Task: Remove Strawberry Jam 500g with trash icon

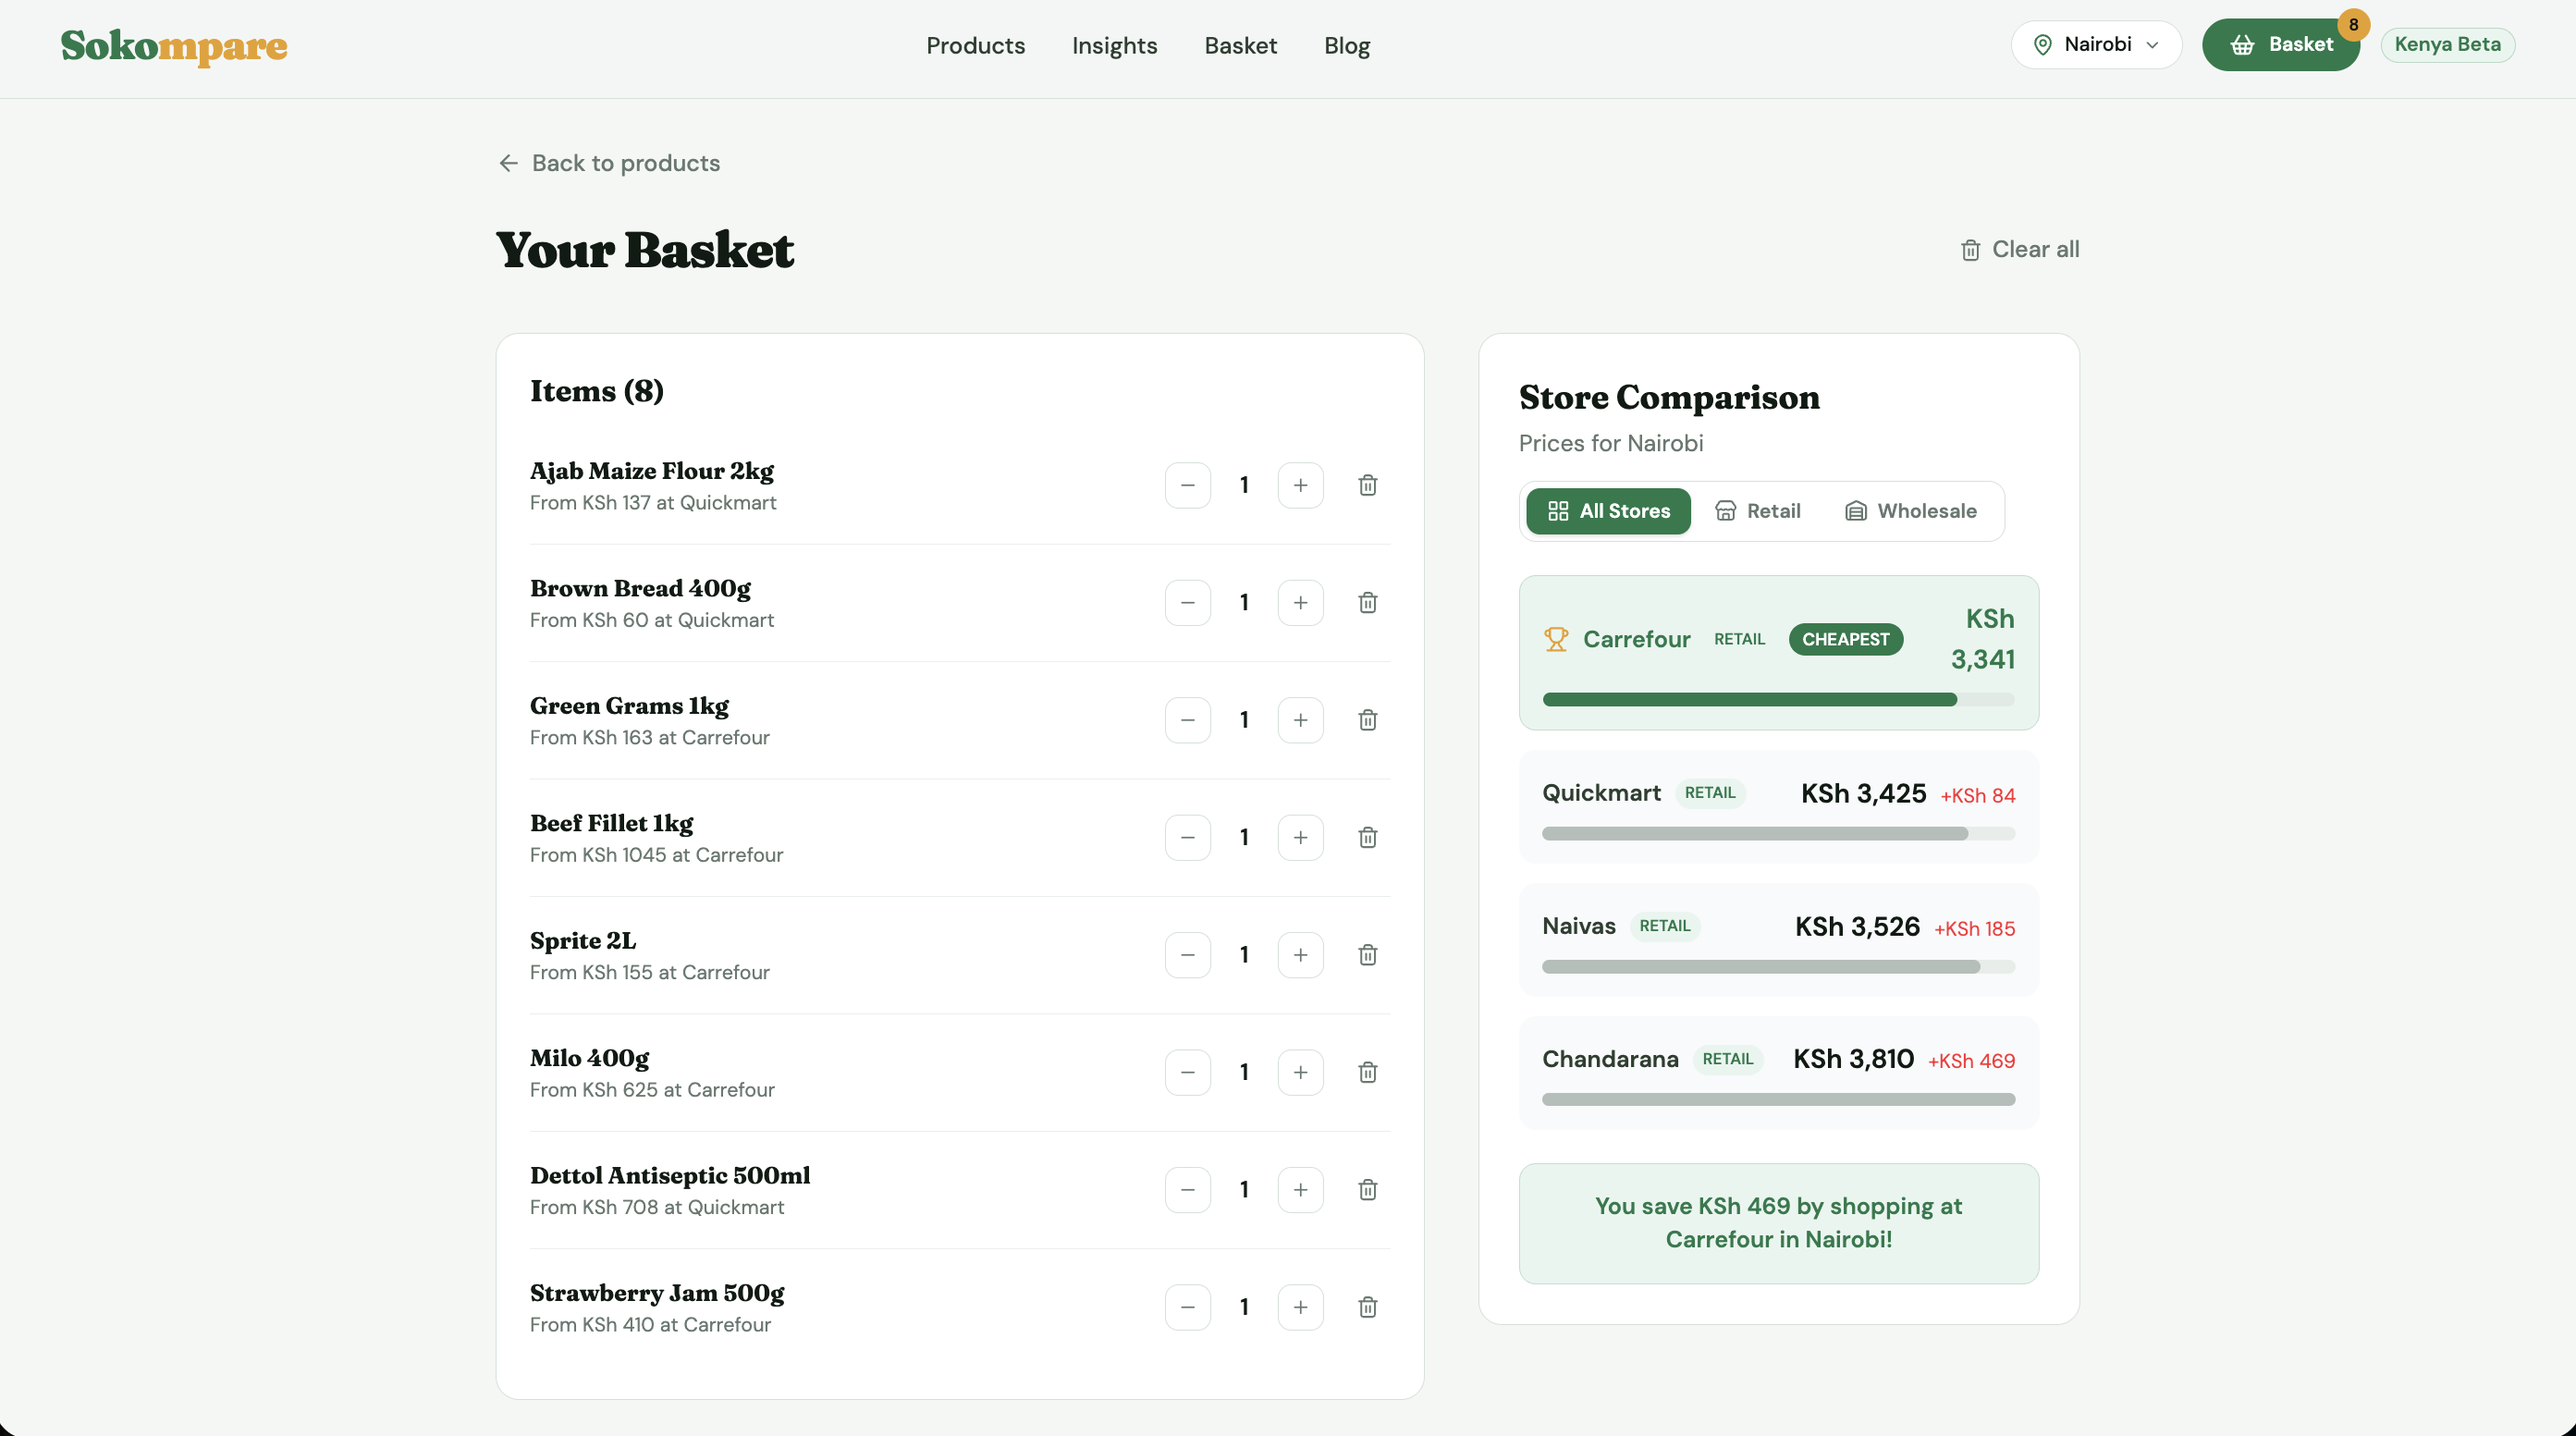Action: click(x=1367, y=1307)
